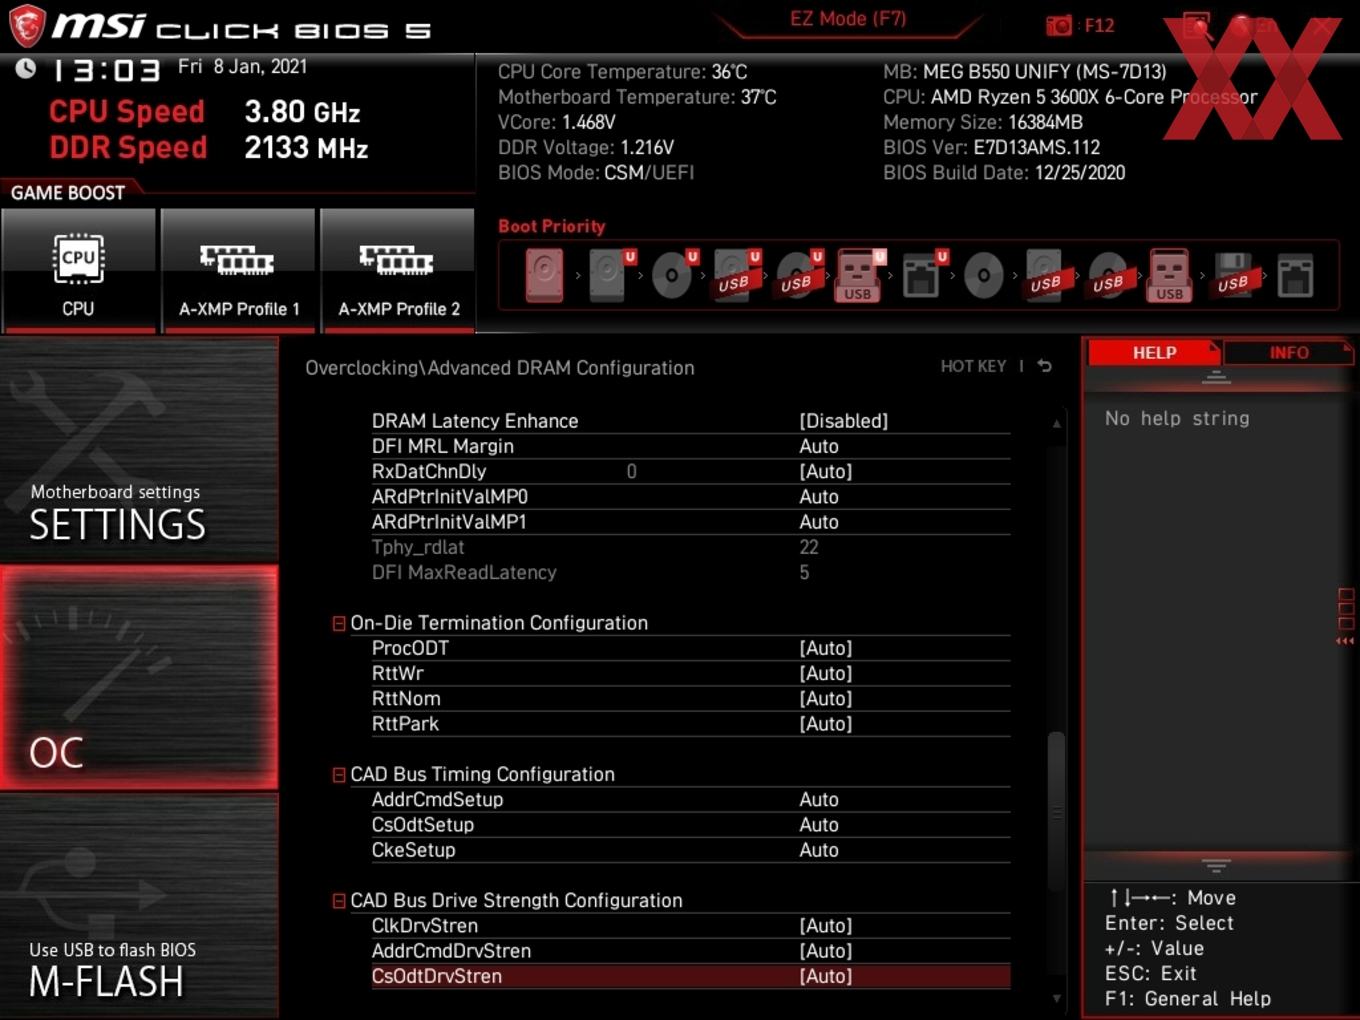Open DRAM Latency Enhance [Disabled] dropdown
The height and width of the screenshot is (1020, 1360).
point(843,421)
